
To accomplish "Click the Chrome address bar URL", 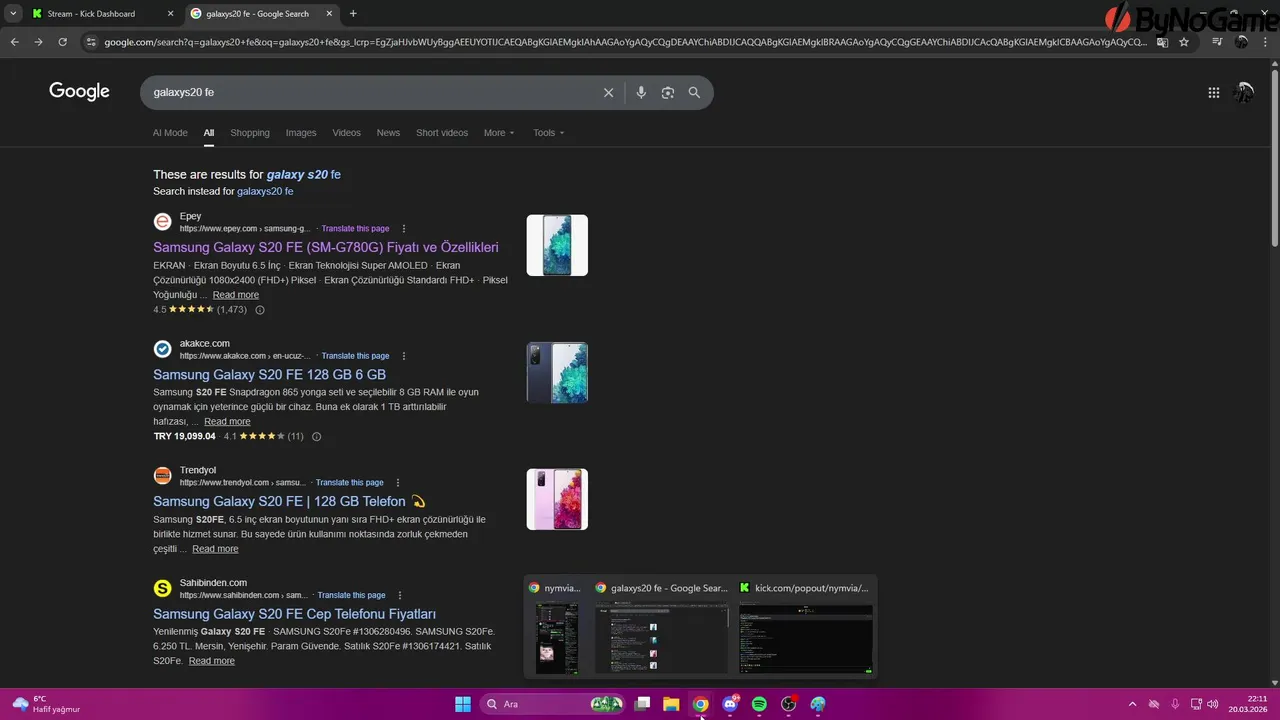I will pos(625,42).
